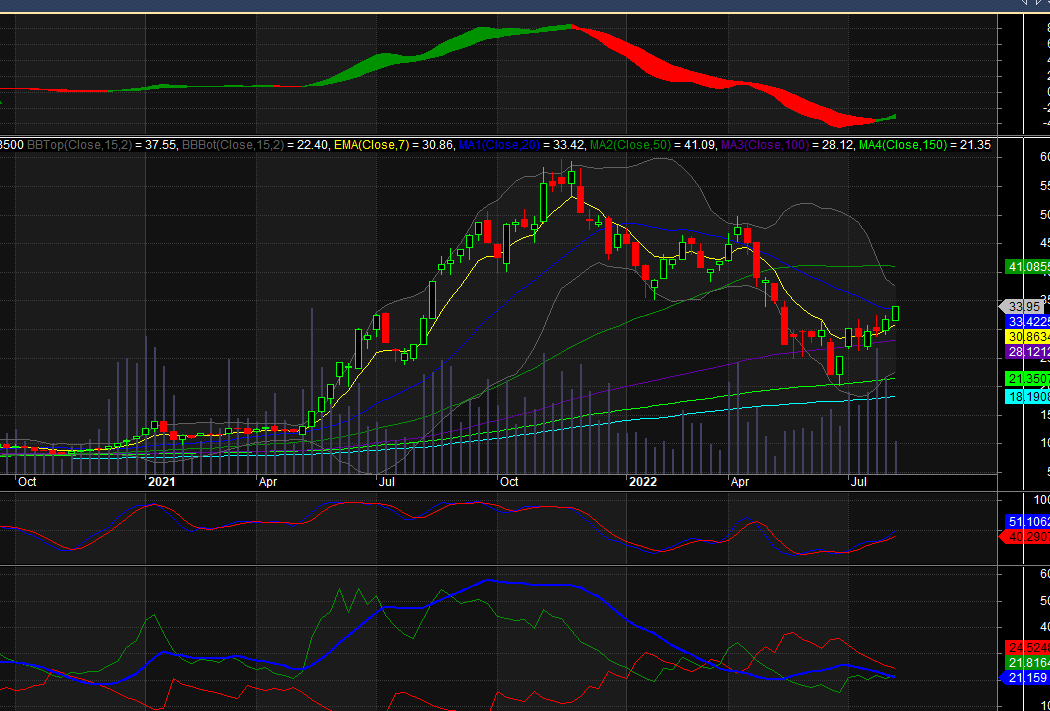Click the blue 51.1062 oscillator value tag
This screenshot has height=711, width=1050.
coord(1027,521)
